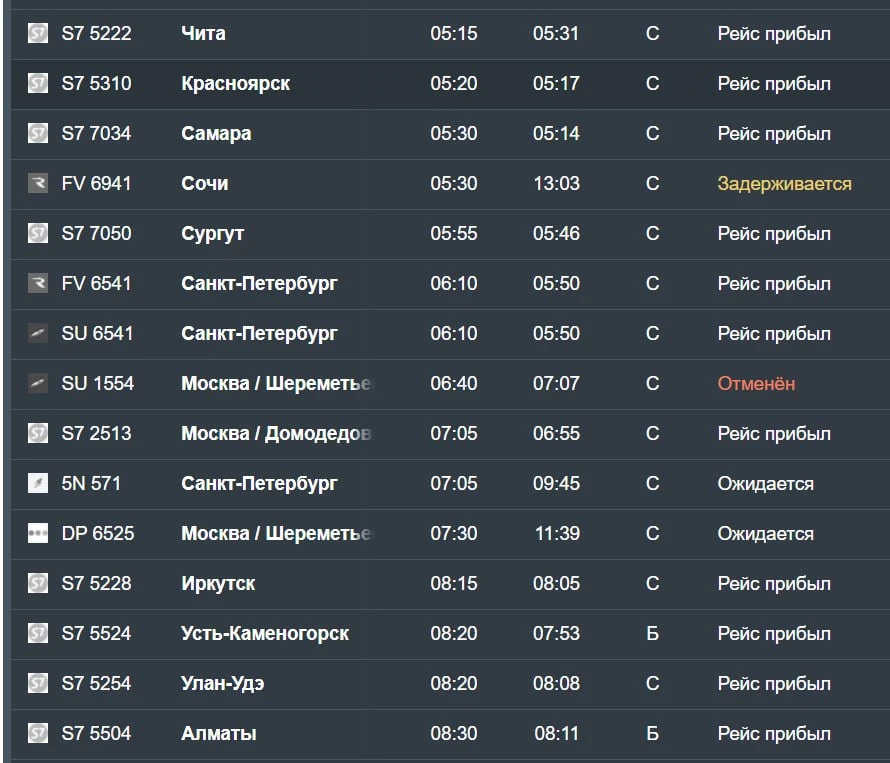The width and height of the screenshot is (890, 763).
Task: Click the S7 logo beside flight S7 7050
Action: pos(38,233)
